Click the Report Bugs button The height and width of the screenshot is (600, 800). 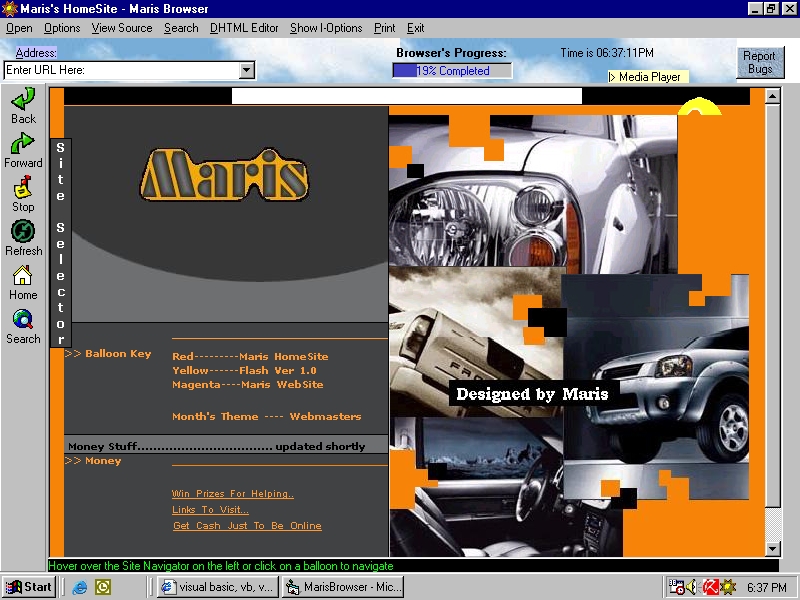point(760,63)
